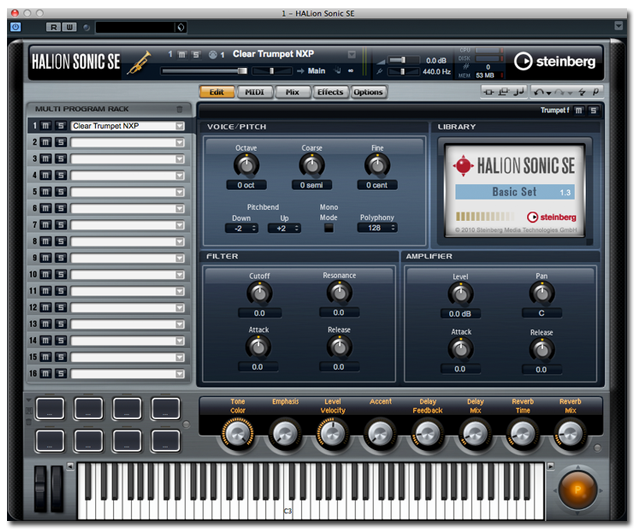Click the second global toolbar icon
634x531 pixels.
pos(503,92)
